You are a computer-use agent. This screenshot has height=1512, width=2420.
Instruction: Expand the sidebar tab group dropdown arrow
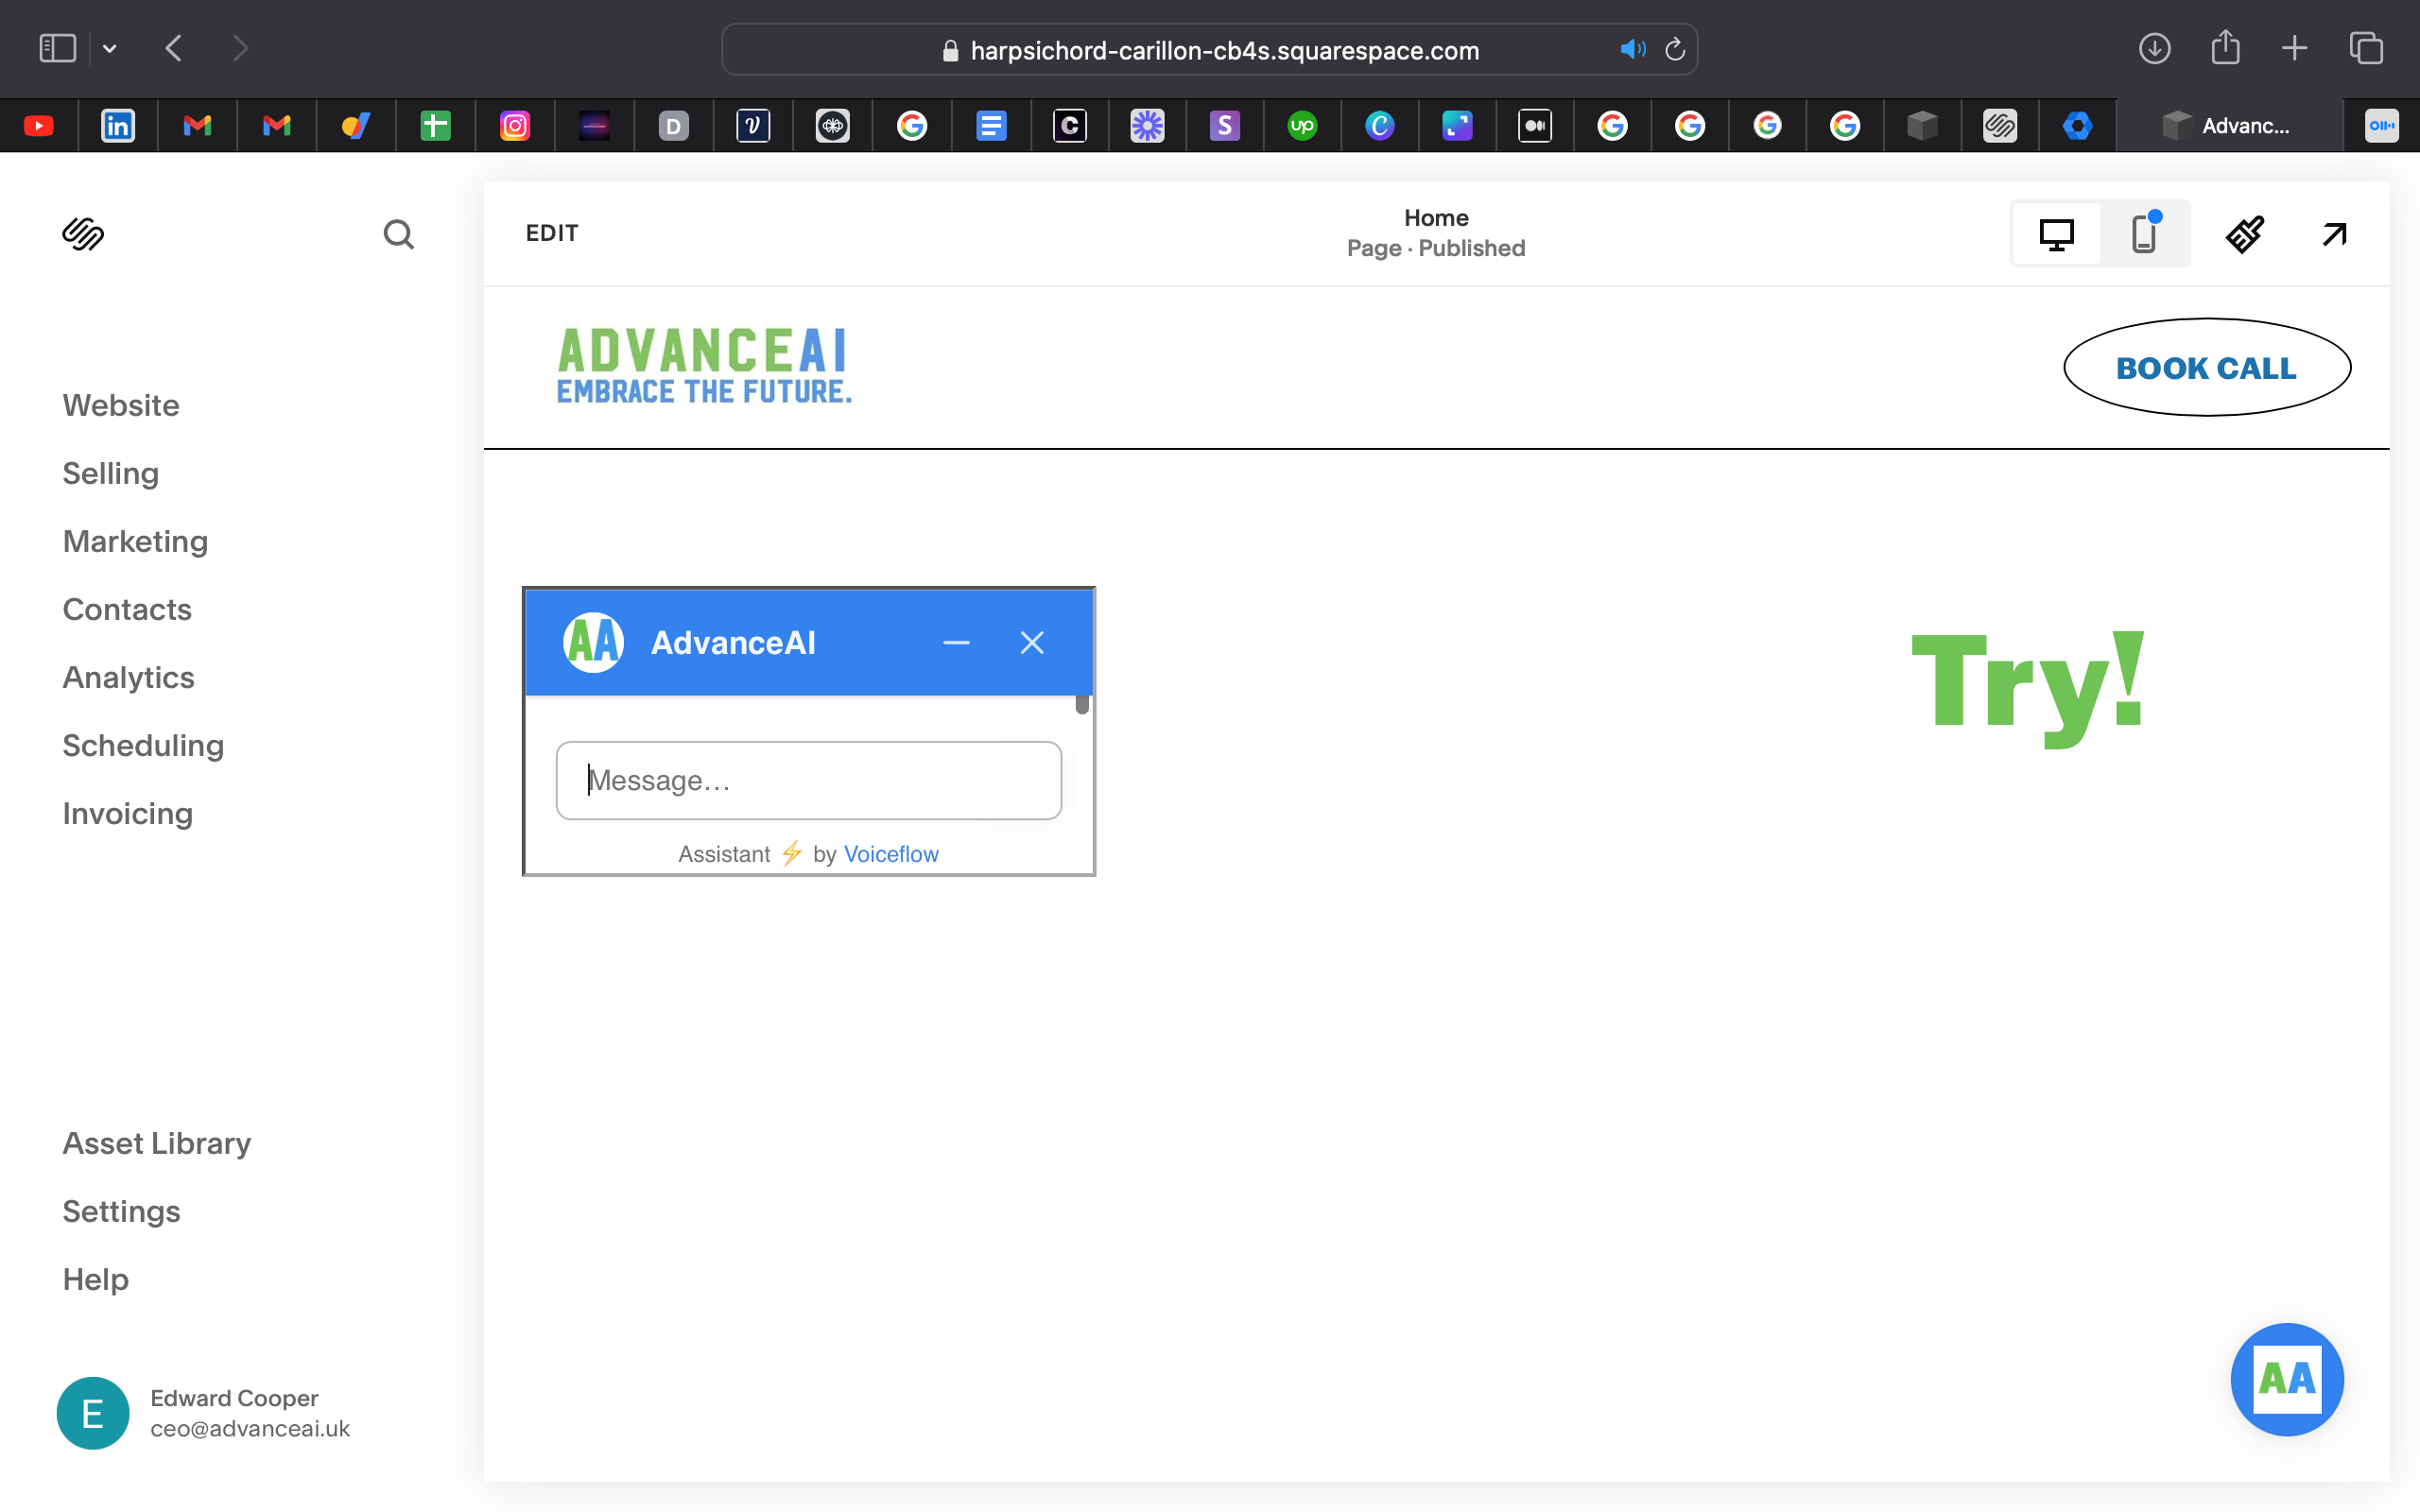point(110,48)
